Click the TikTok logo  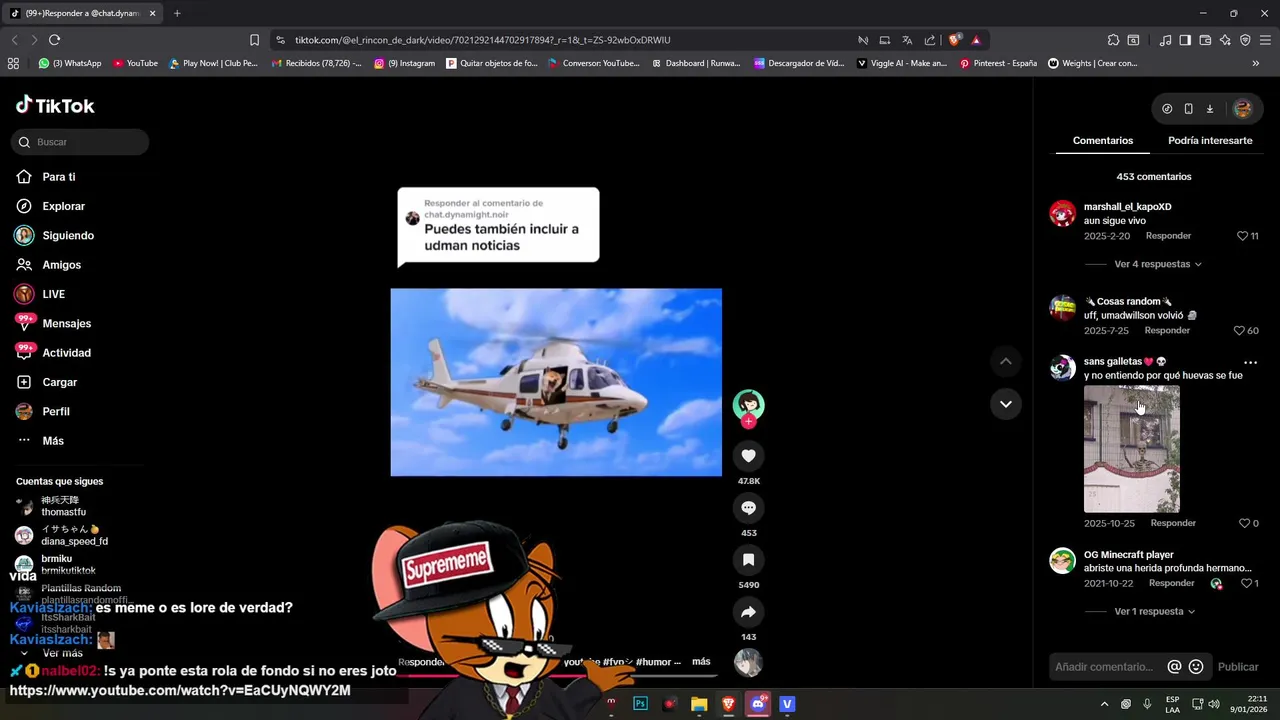tap(55, 105)
